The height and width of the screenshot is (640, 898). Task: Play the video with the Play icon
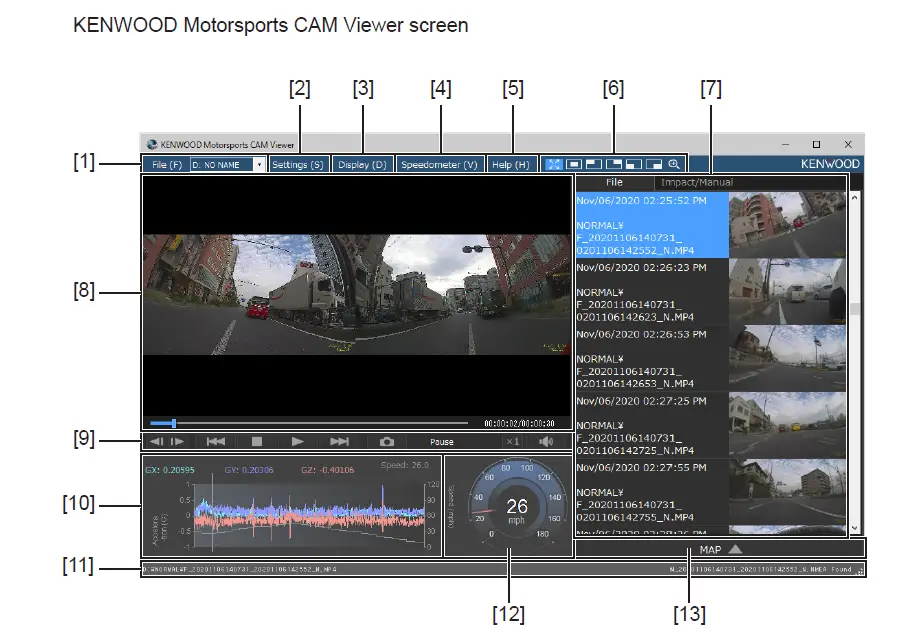297,441
